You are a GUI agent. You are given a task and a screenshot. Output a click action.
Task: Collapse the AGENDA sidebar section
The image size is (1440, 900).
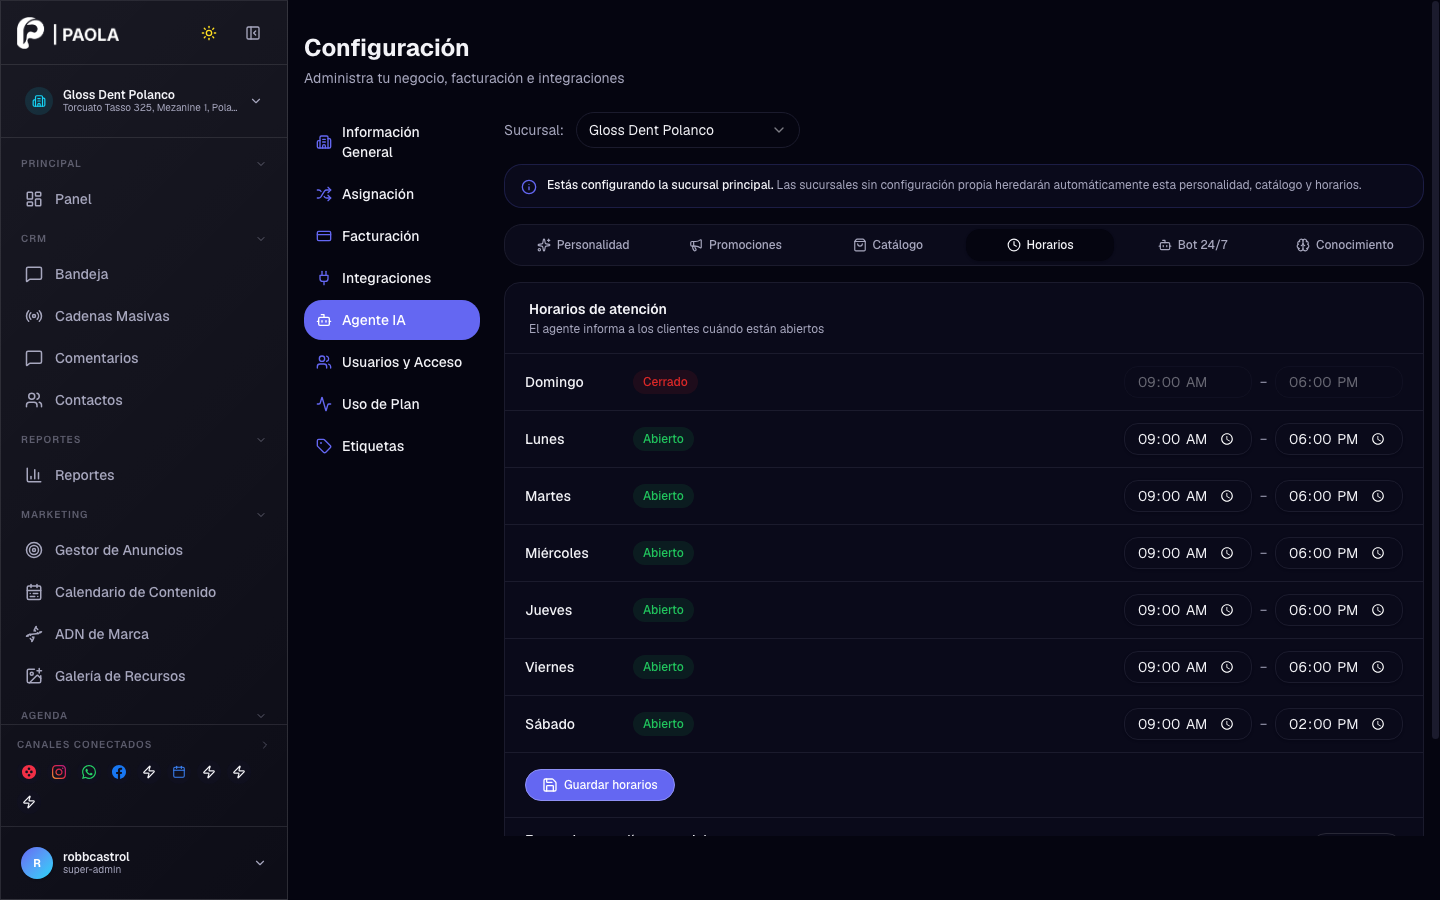[x=261, y=716]
